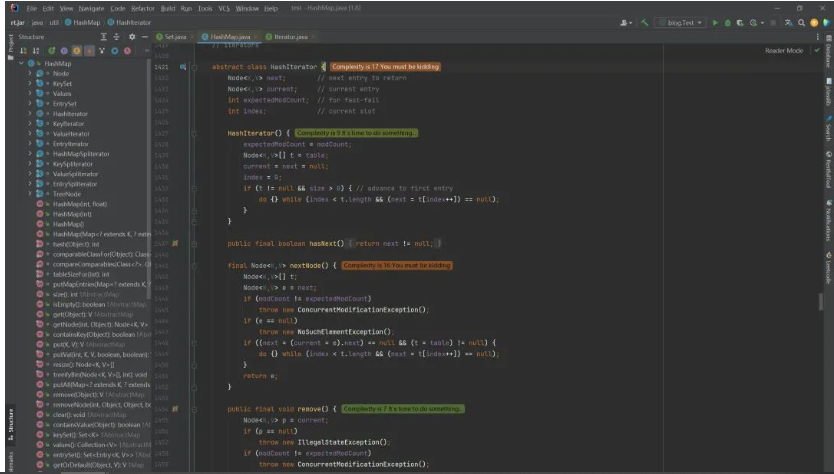Toggle Show Inherited green filter
Viewport: 834px width, 474px height.
[x=51, y=51]
